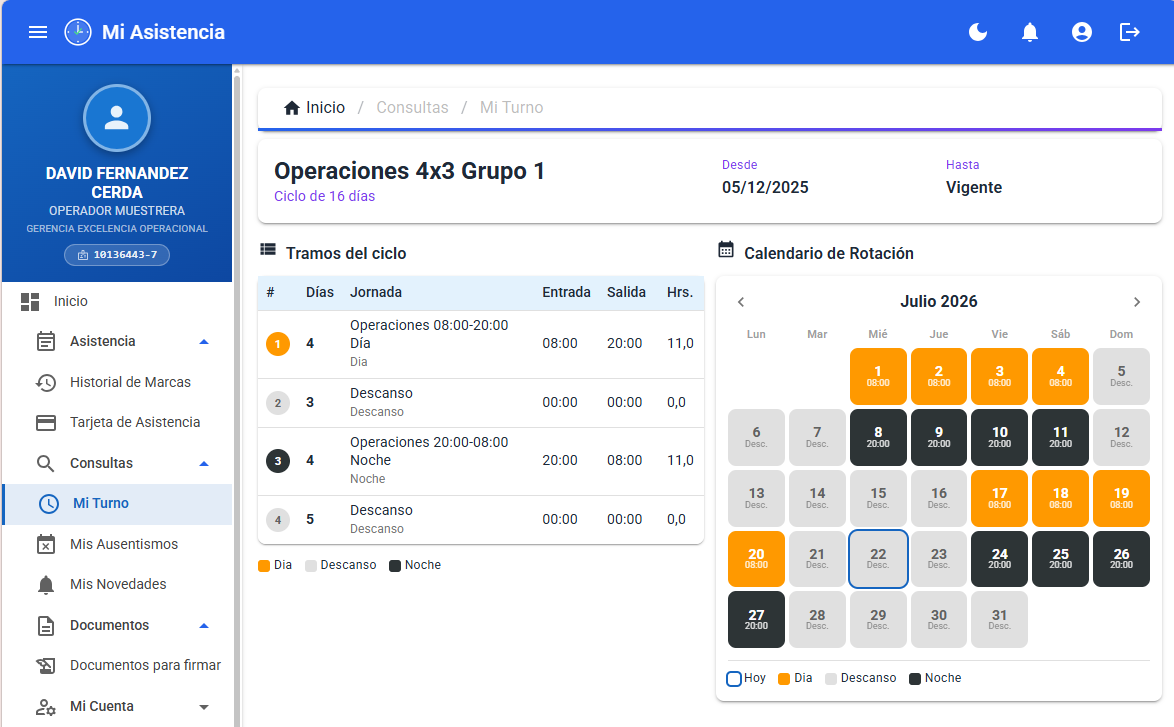
Task: Click the home icon in breadcrumb
Action: point(292,108)
